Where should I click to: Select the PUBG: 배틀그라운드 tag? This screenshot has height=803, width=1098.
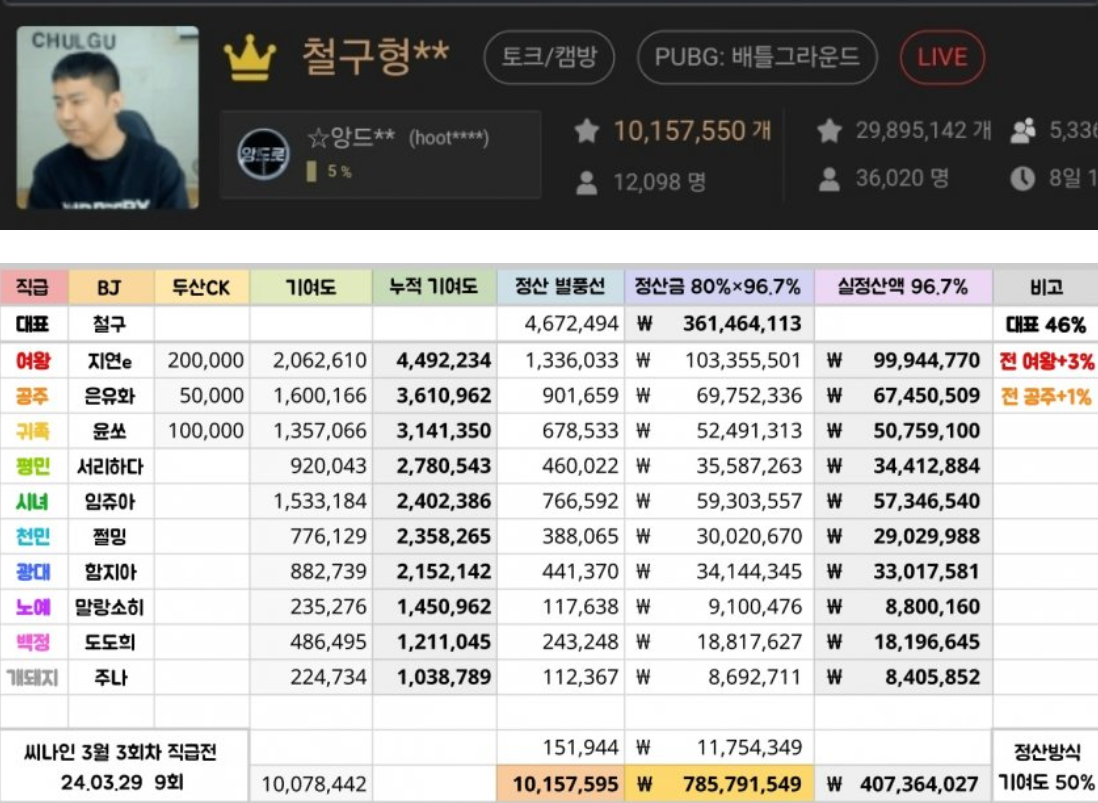[x=757, y=57]
